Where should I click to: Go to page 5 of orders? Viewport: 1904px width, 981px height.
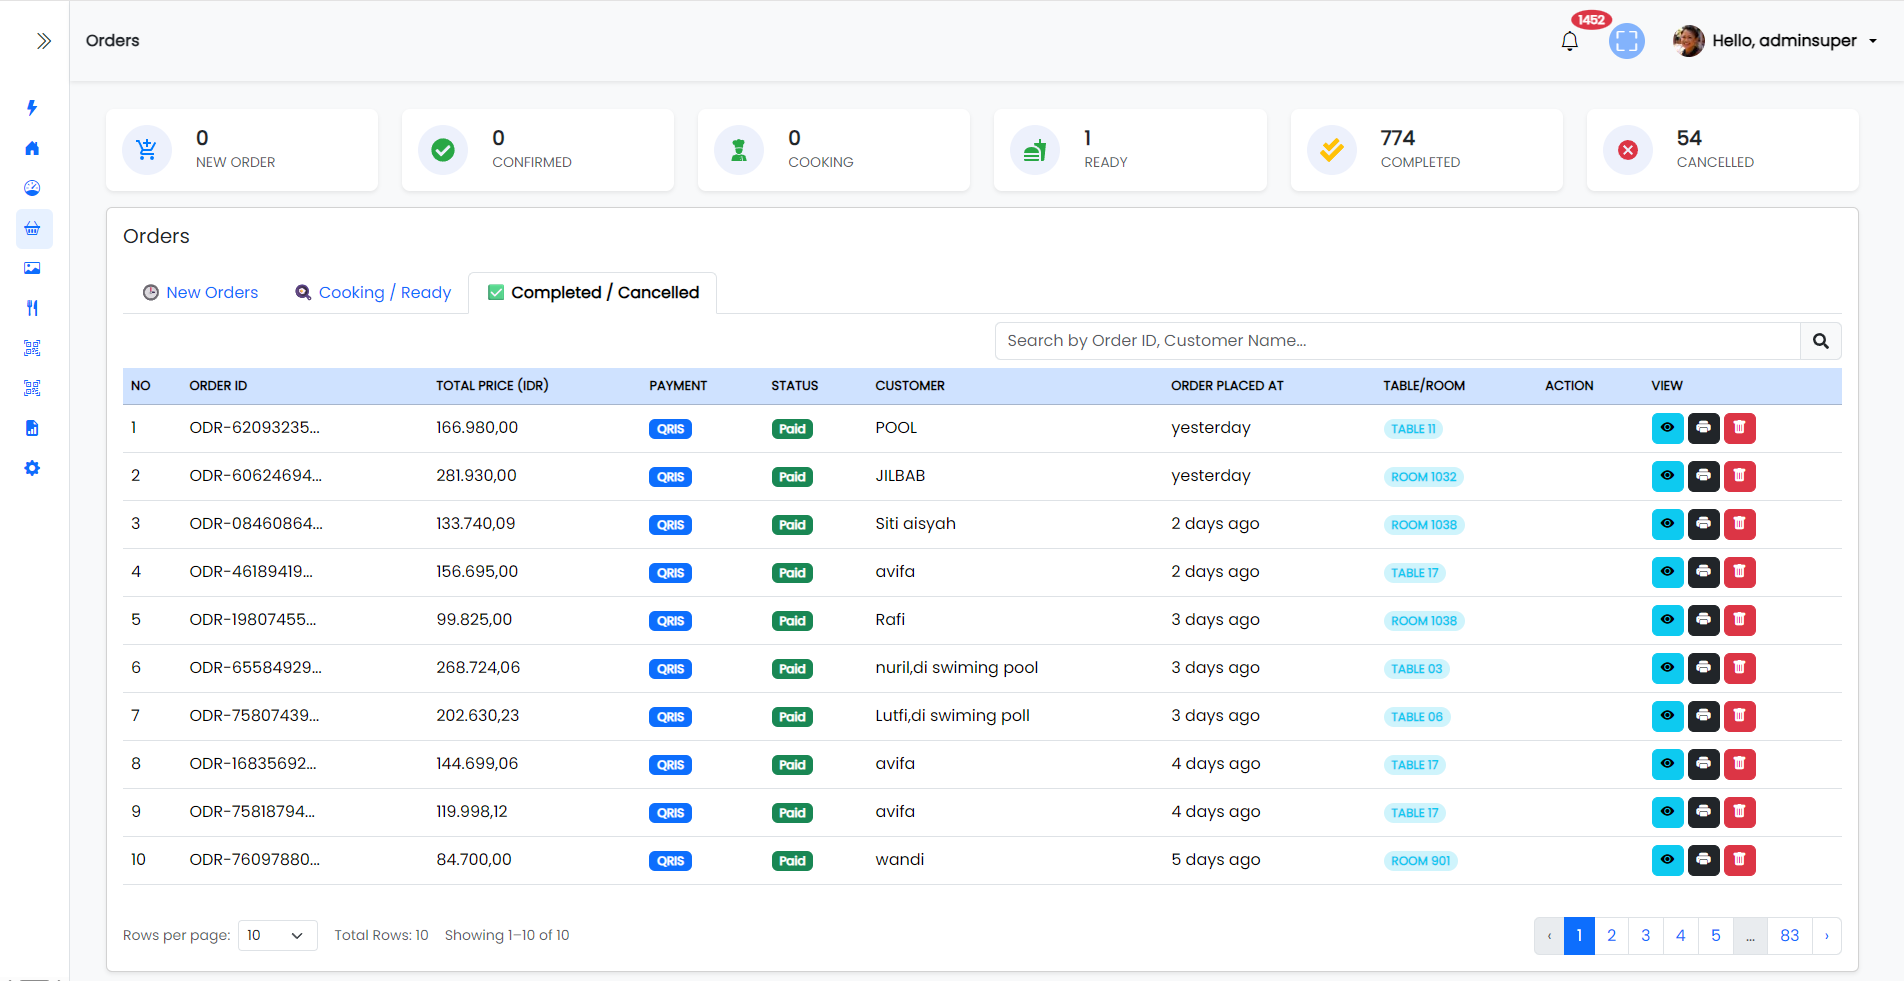point(1716,936)
